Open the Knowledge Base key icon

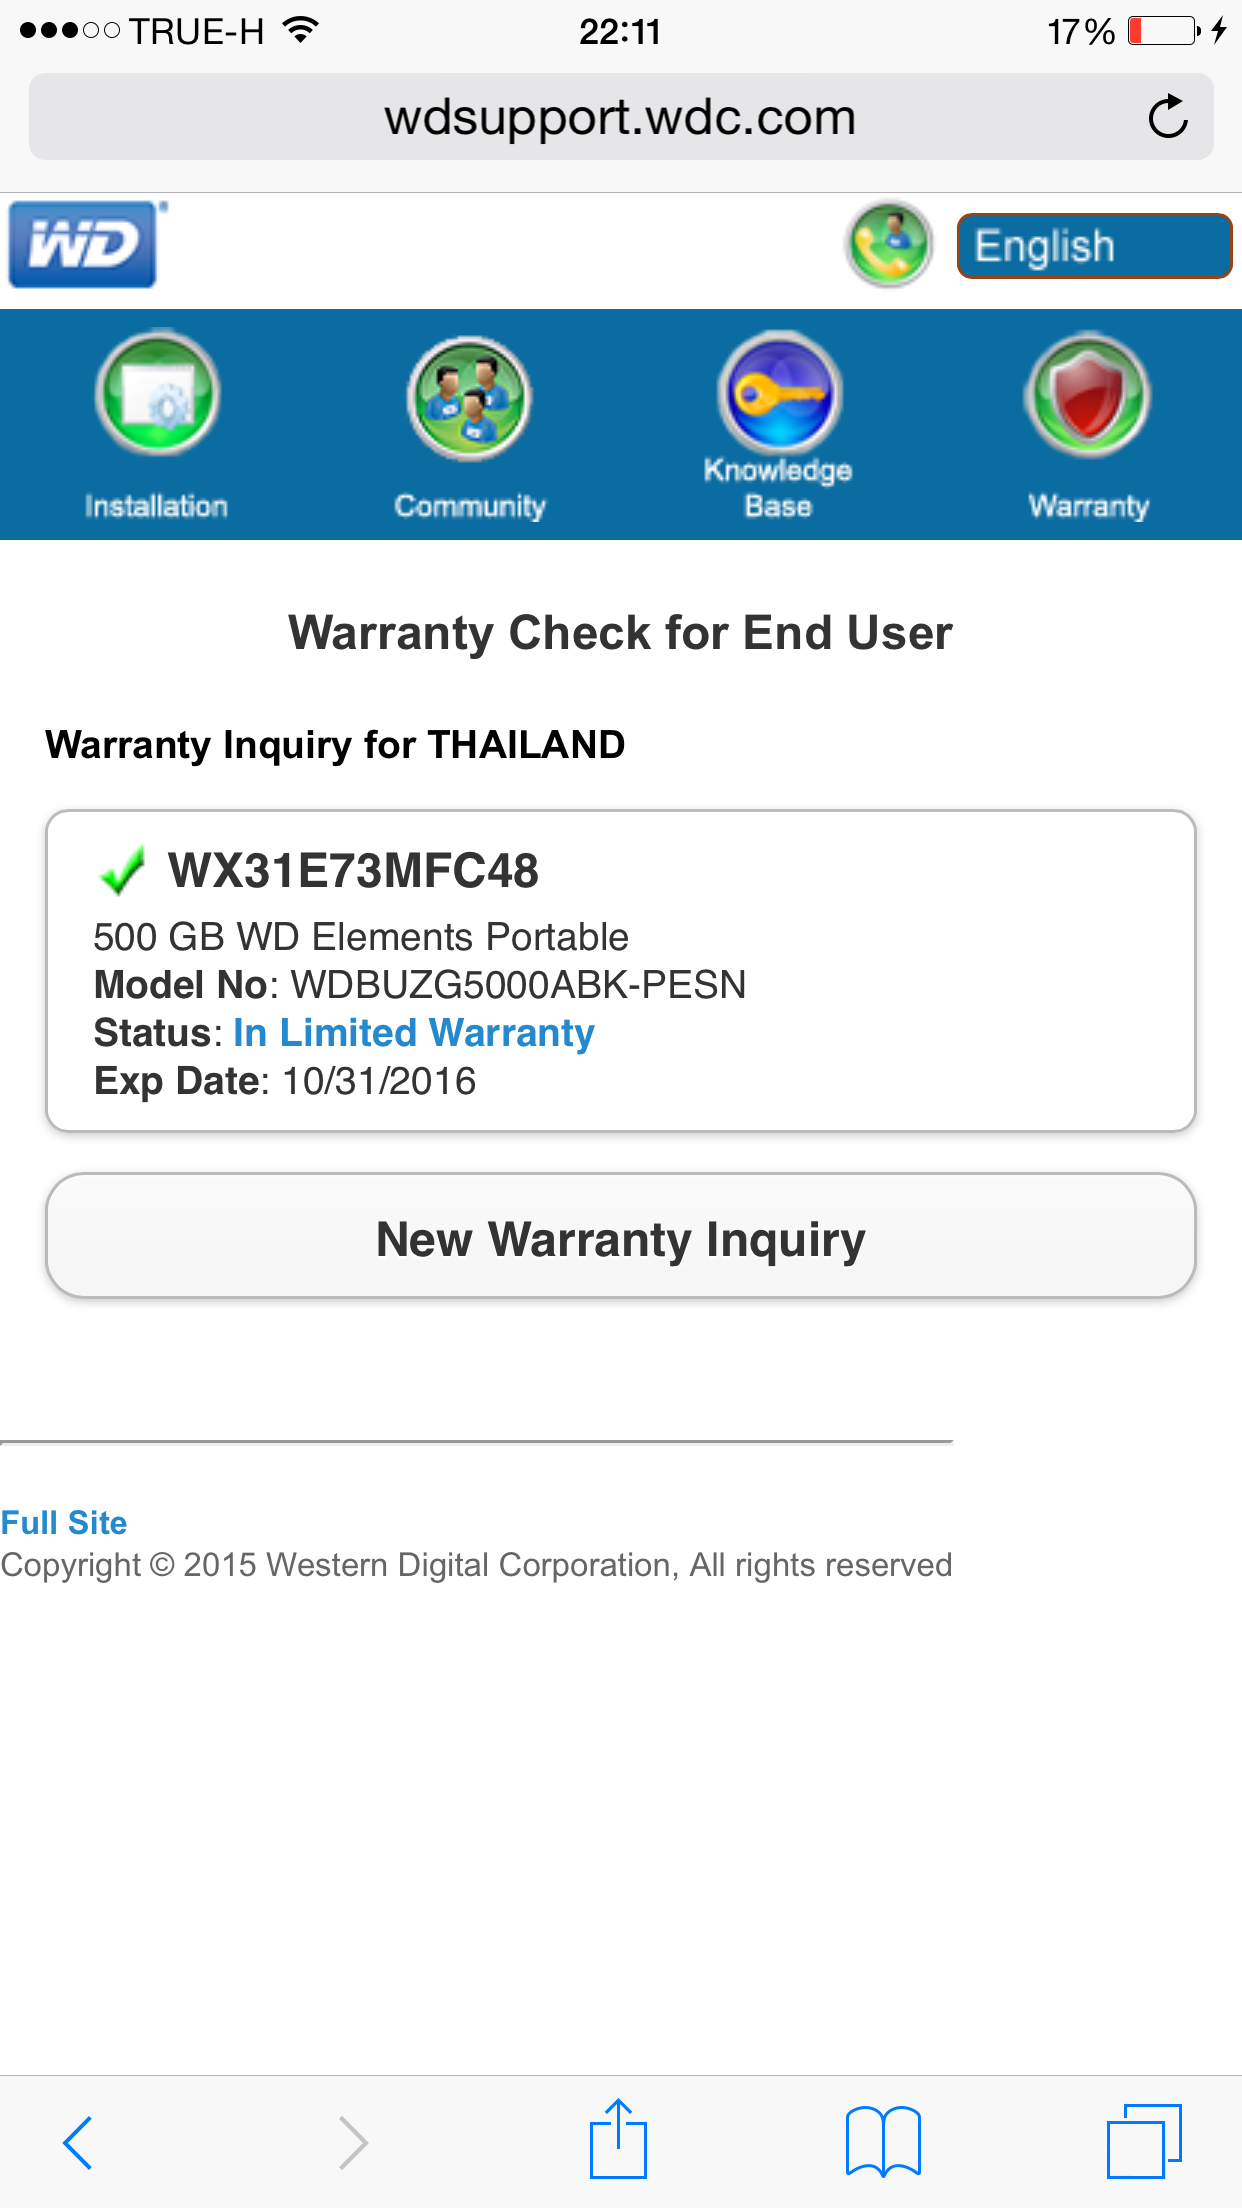779,393
